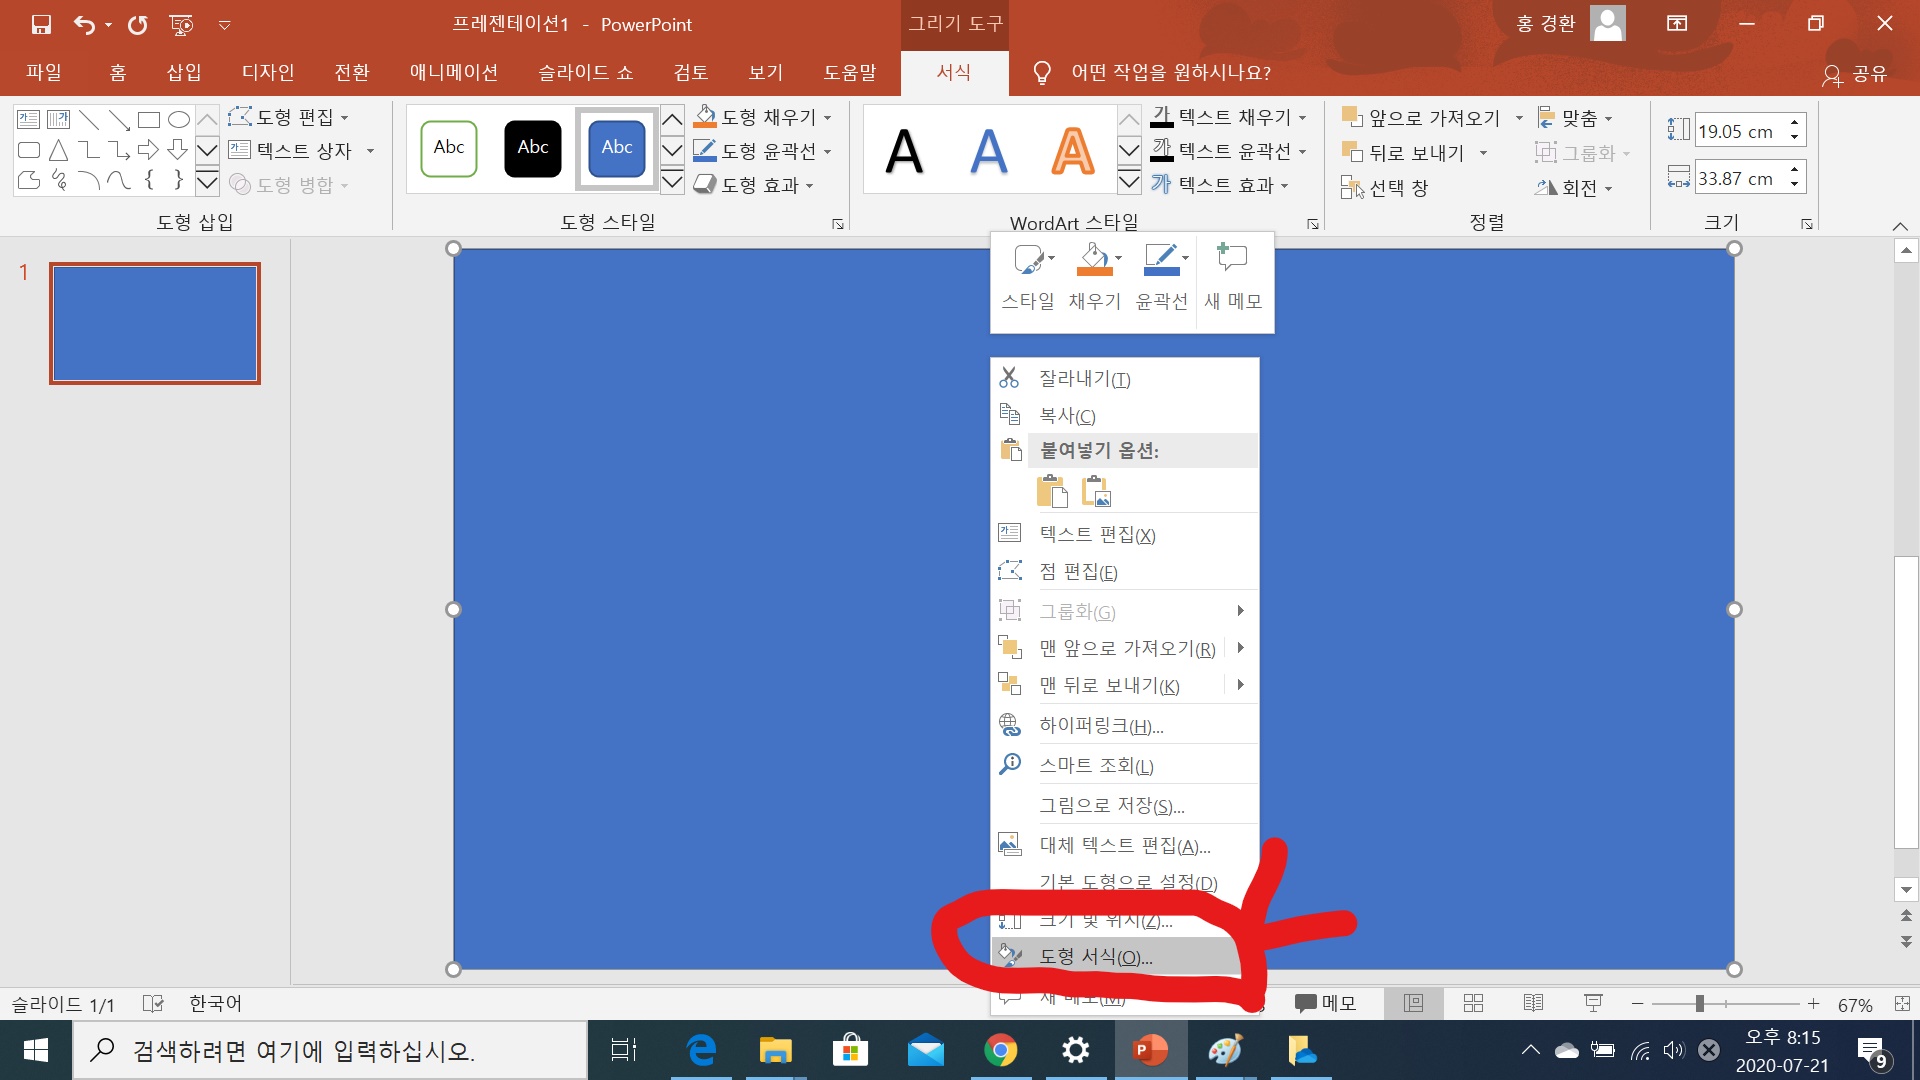Open the Design (디자인) ribbon tab
Screen dimensions: 1920x1080
click(x=268, y=72)
